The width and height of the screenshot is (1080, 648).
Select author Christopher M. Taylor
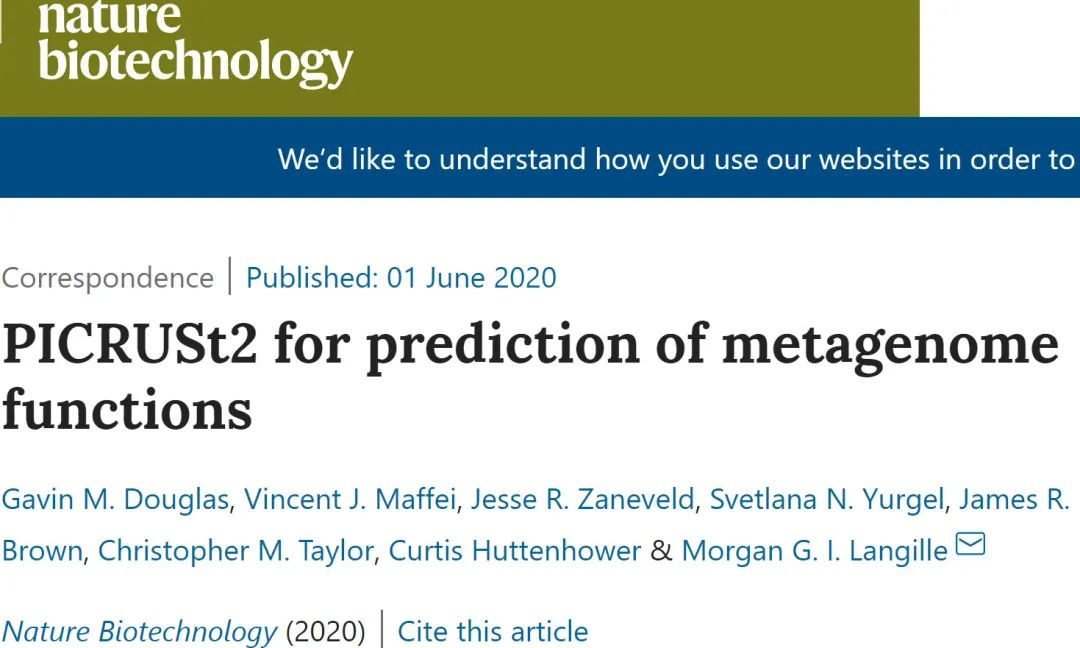tap(235, 550)
